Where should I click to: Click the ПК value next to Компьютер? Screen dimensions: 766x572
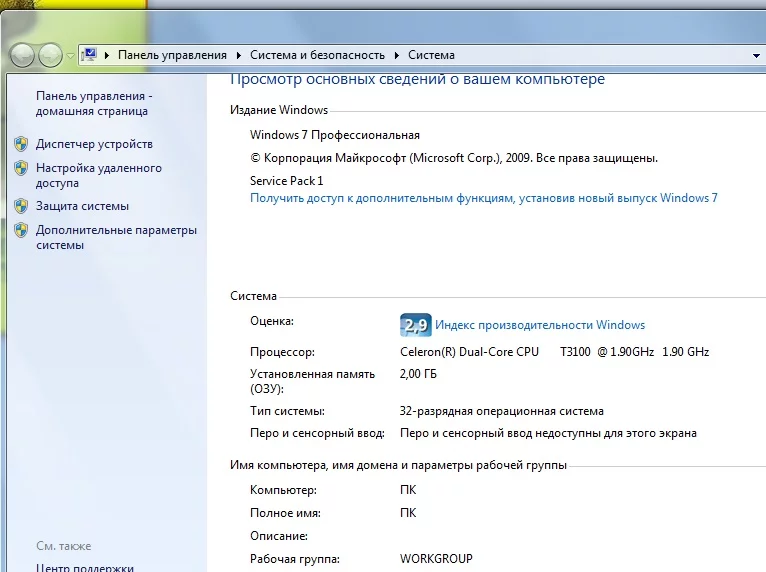click(408, 490)
